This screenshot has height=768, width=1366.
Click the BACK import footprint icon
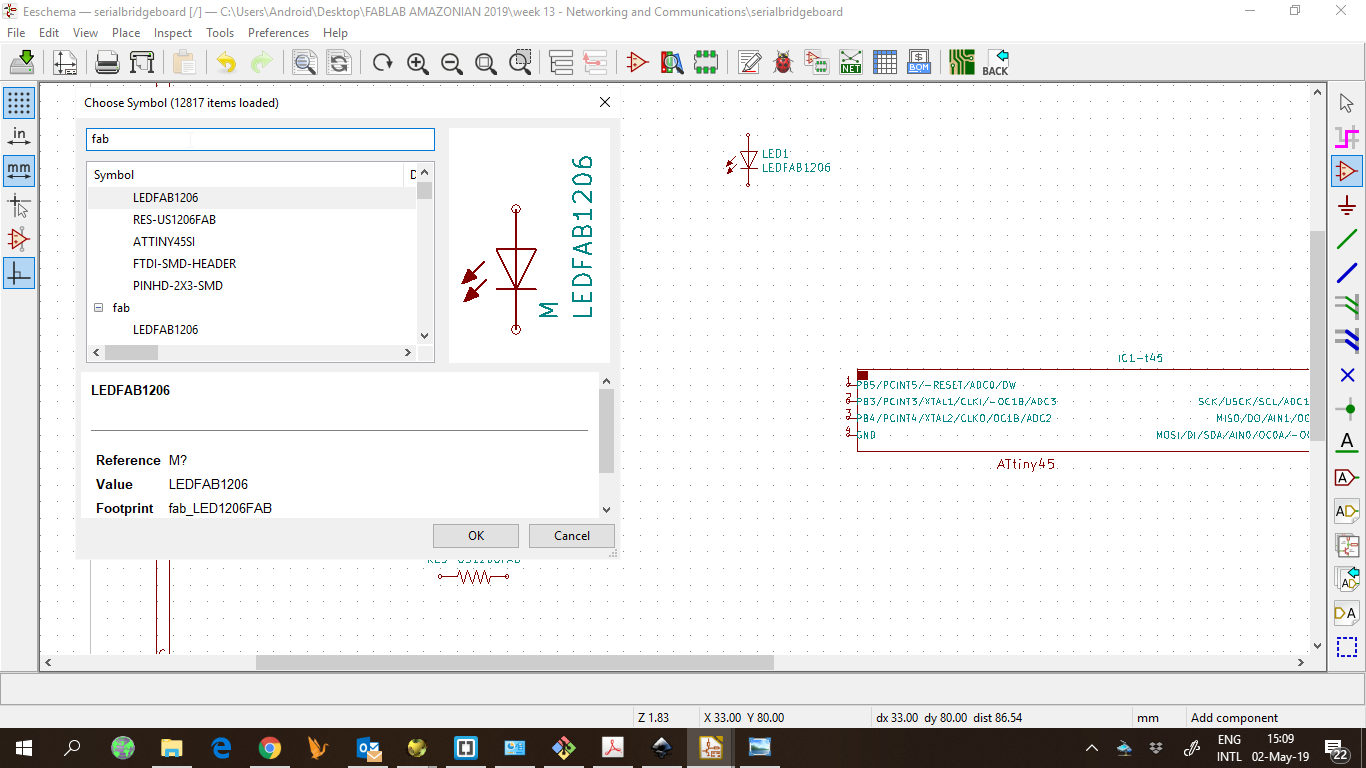[996, 63]
